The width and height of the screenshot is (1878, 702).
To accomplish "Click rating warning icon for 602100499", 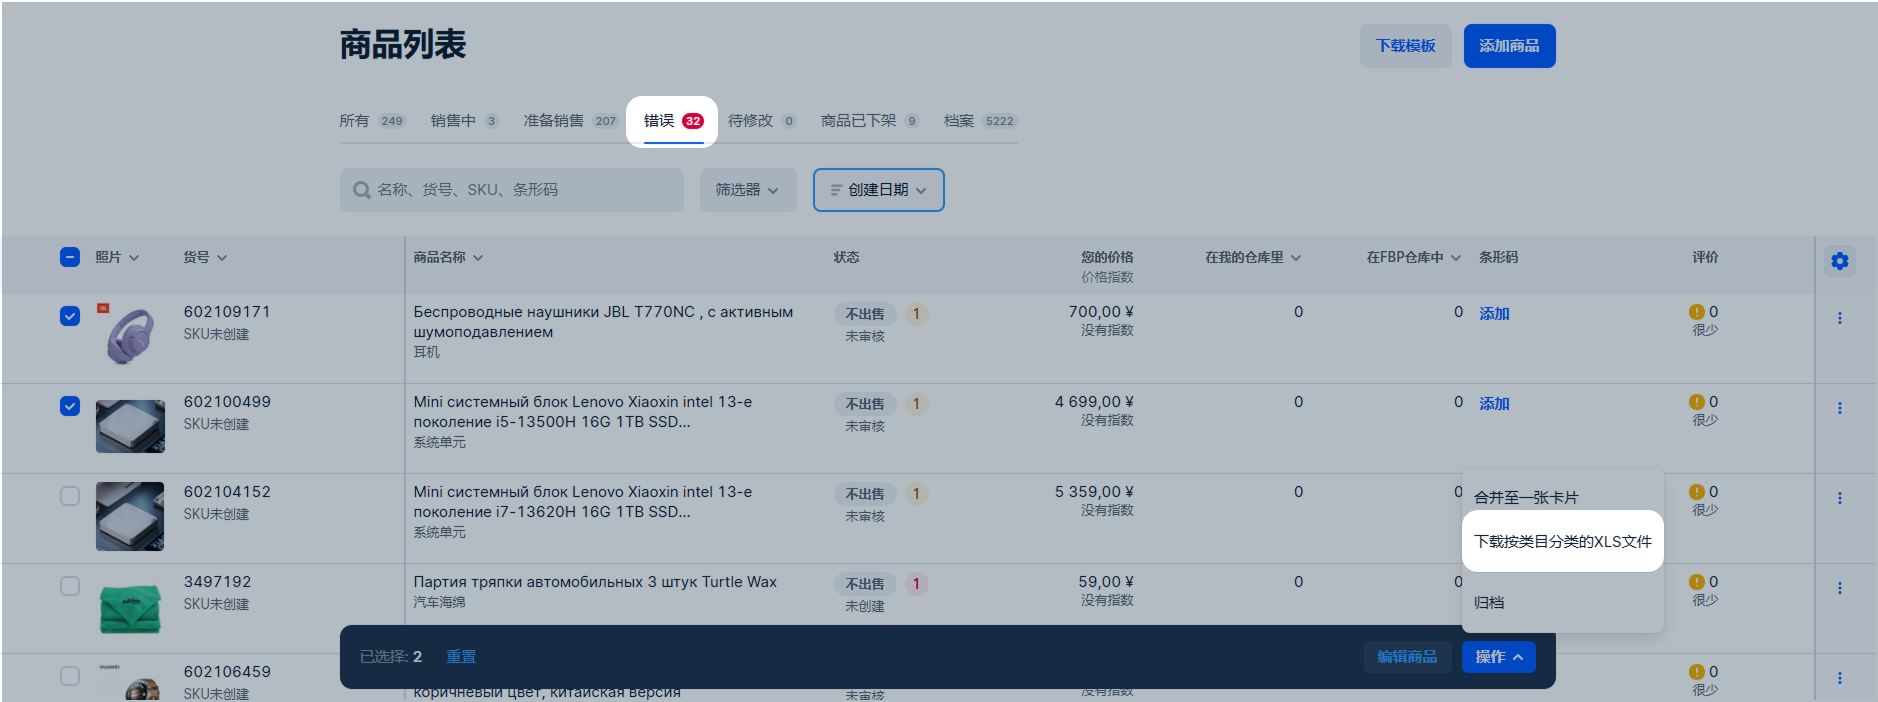I will [1697, 402].
